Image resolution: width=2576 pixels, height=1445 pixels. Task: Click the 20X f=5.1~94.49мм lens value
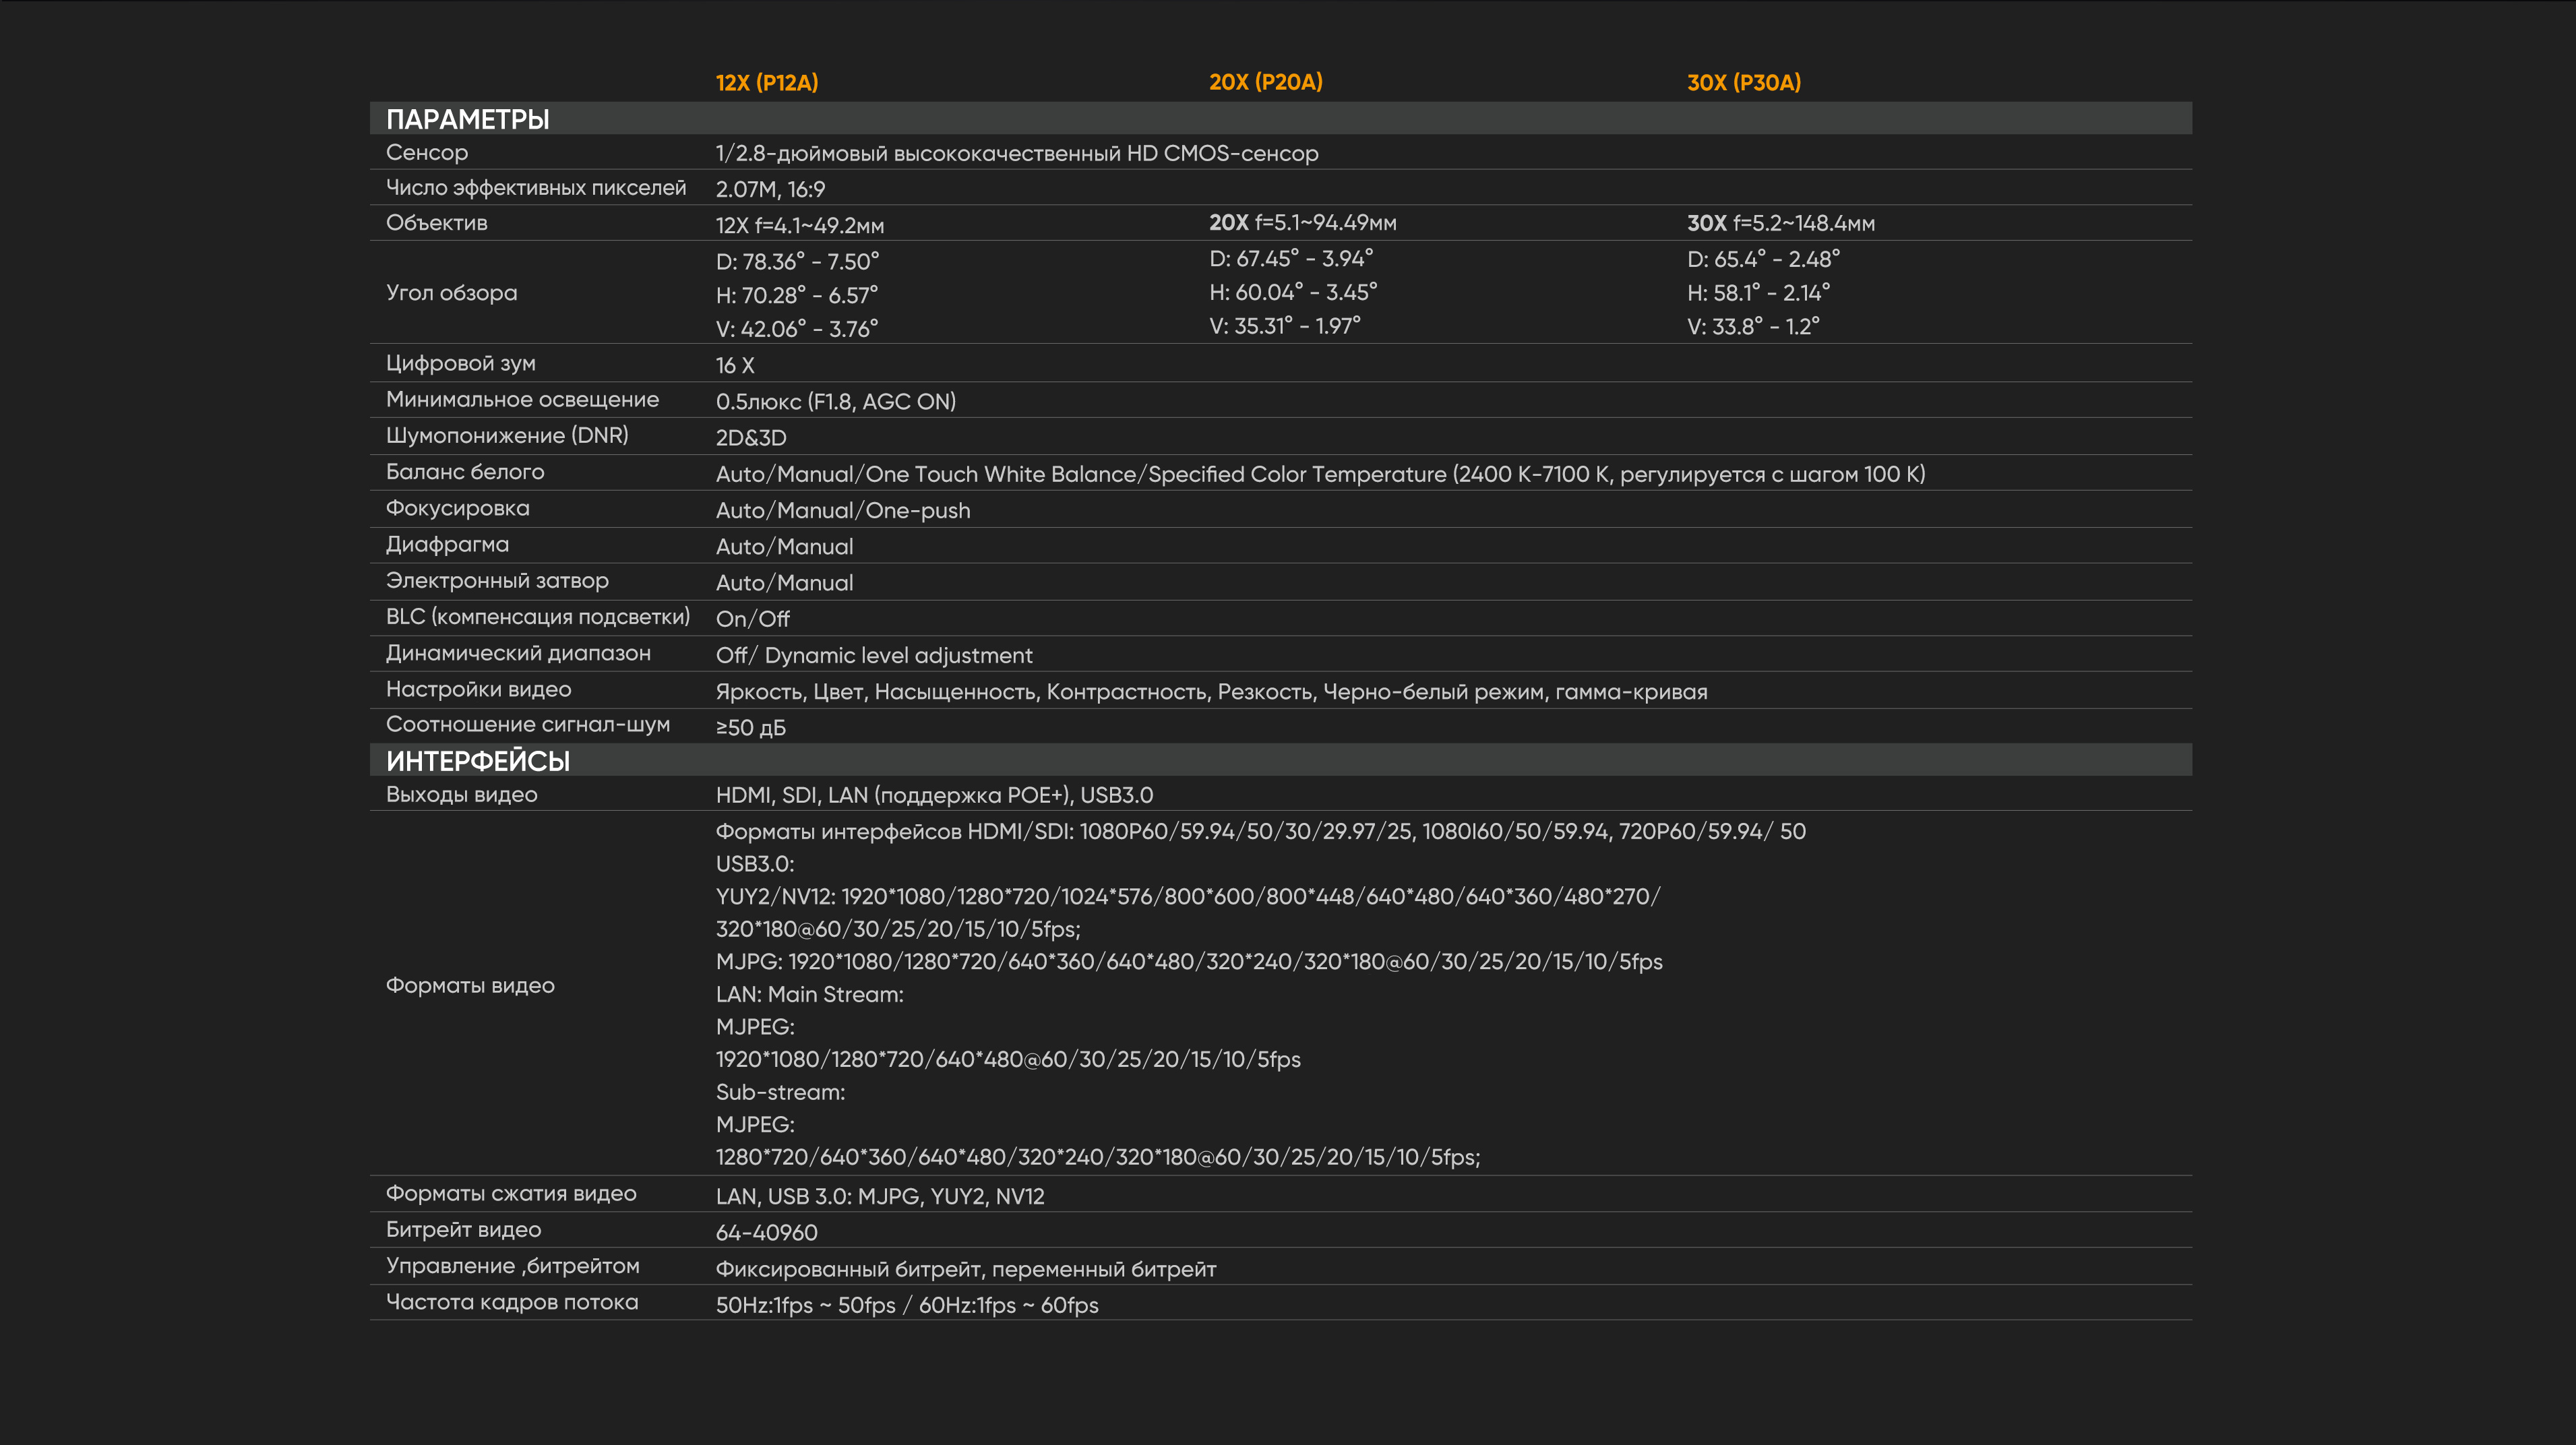coord(1303,223)
